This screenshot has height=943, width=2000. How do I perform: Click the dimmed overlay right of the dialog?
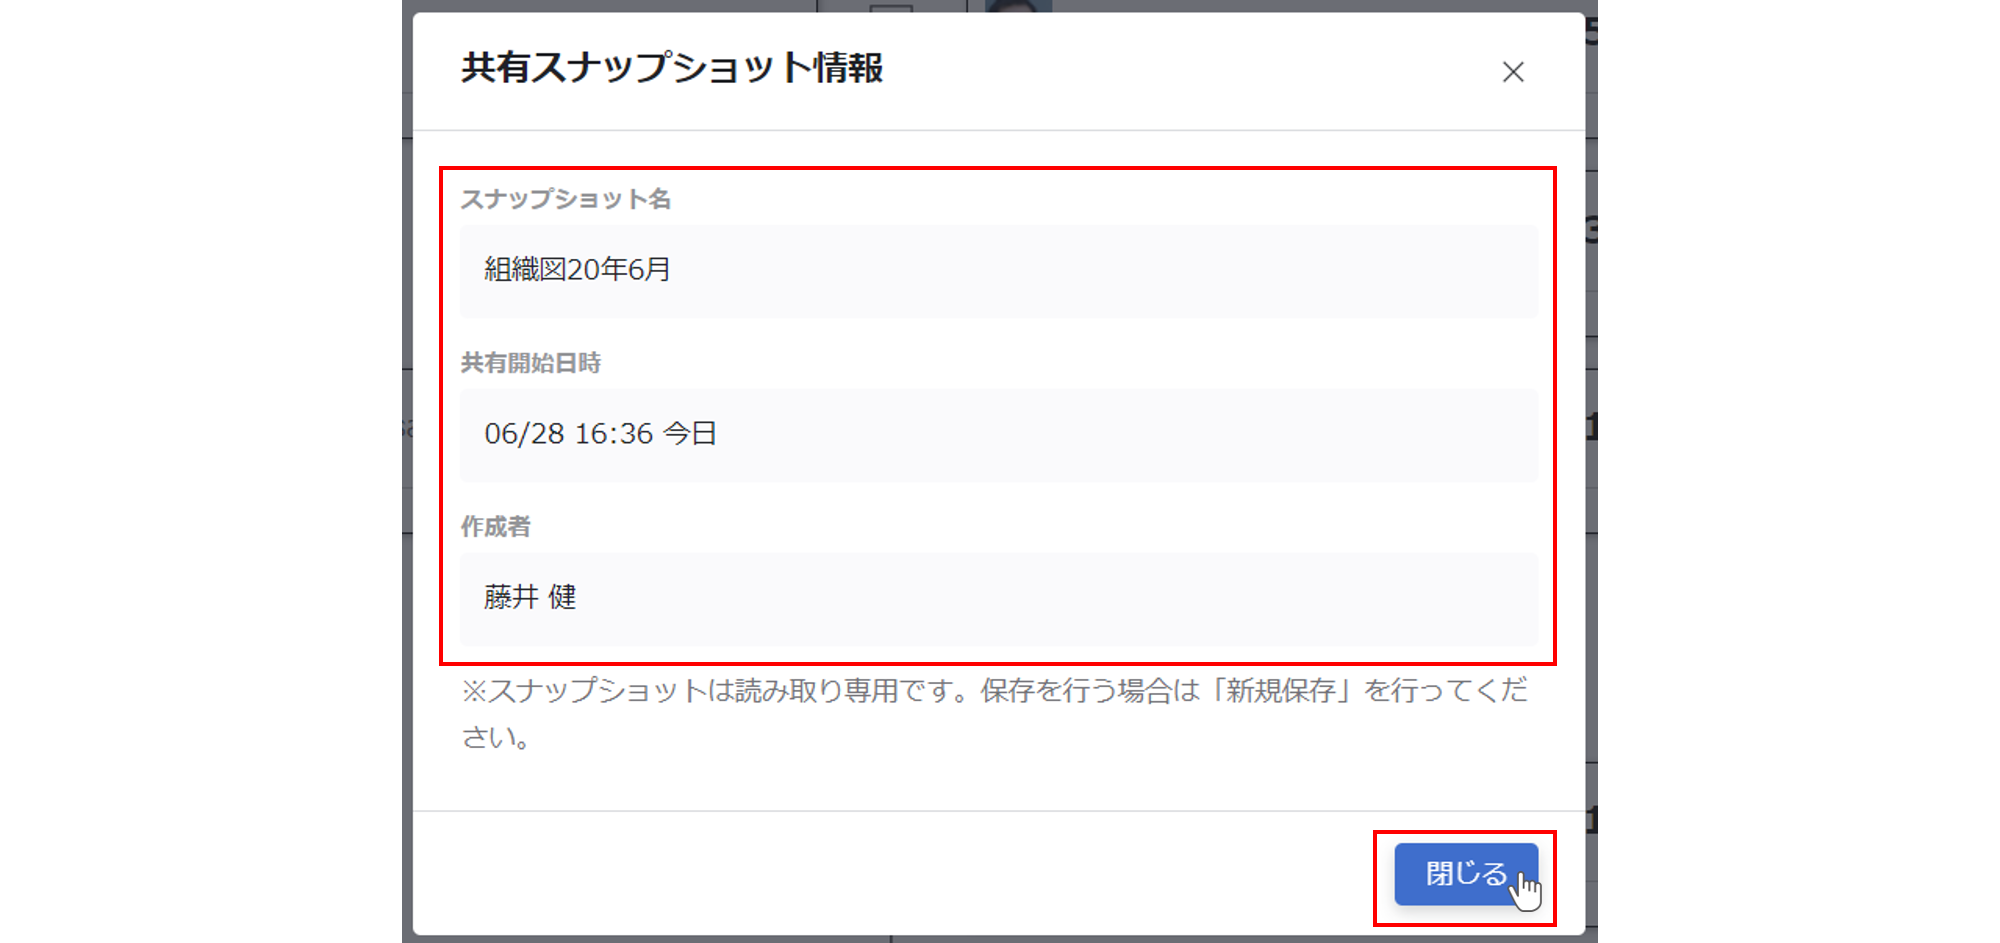[1591, 470]
